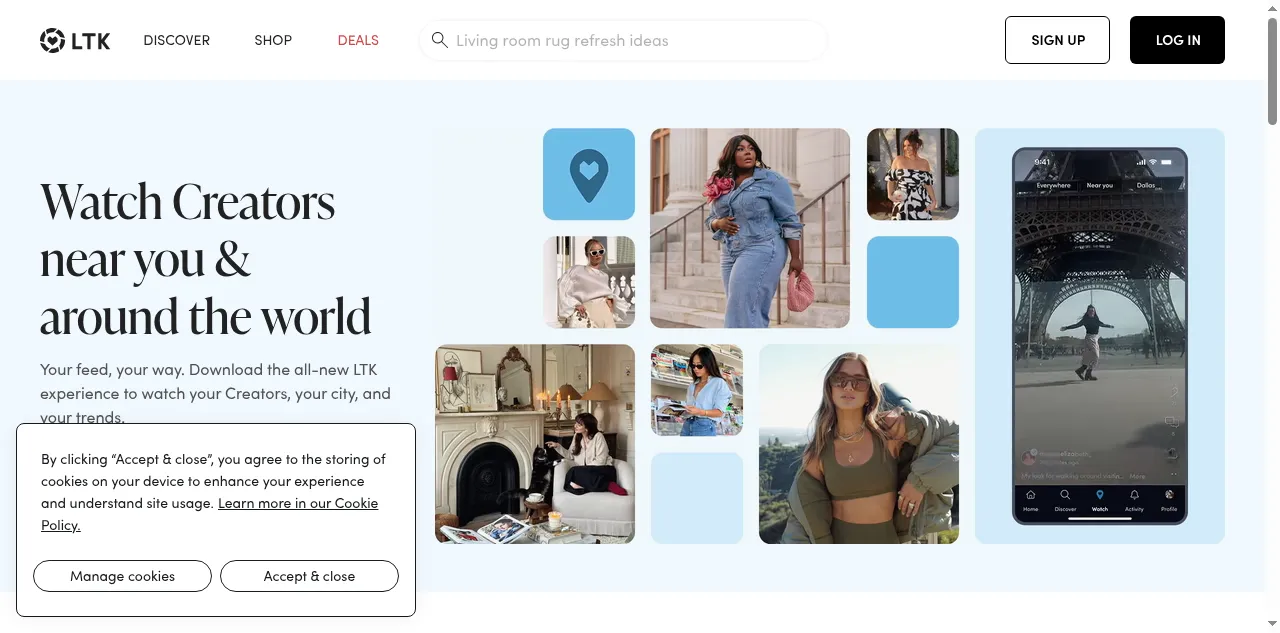Screen dimensions: 1280x633
Task: Click the Sign Up button
Action: 1057,40
